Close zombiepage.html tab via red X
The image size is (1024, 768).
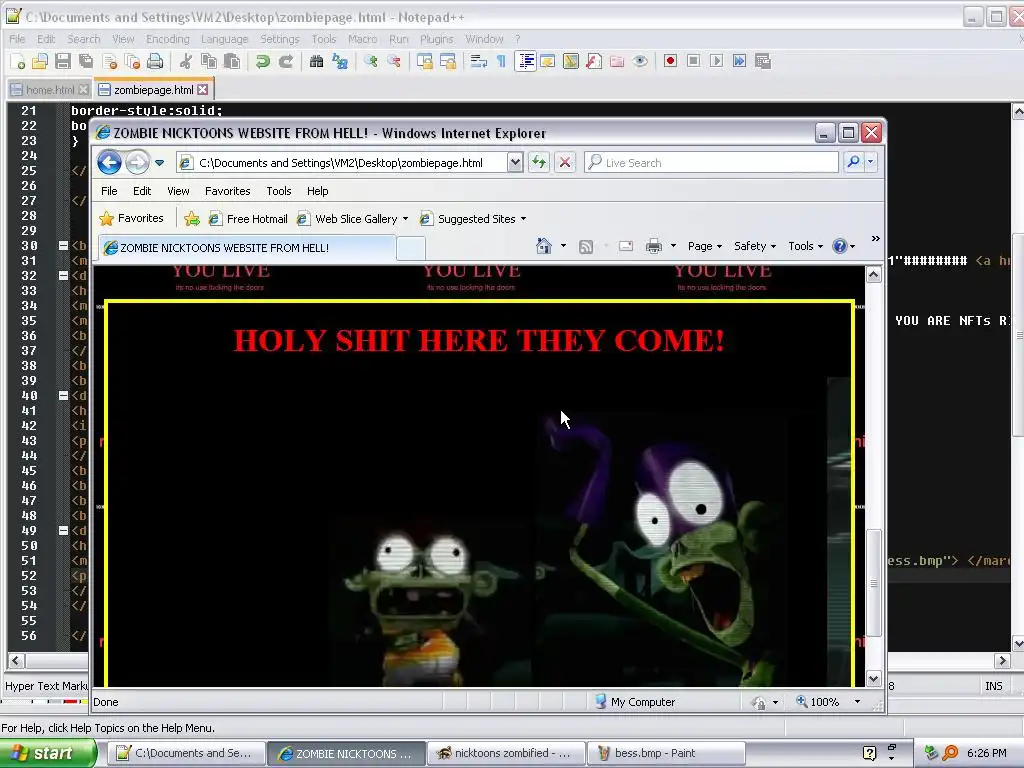(202, 89)
